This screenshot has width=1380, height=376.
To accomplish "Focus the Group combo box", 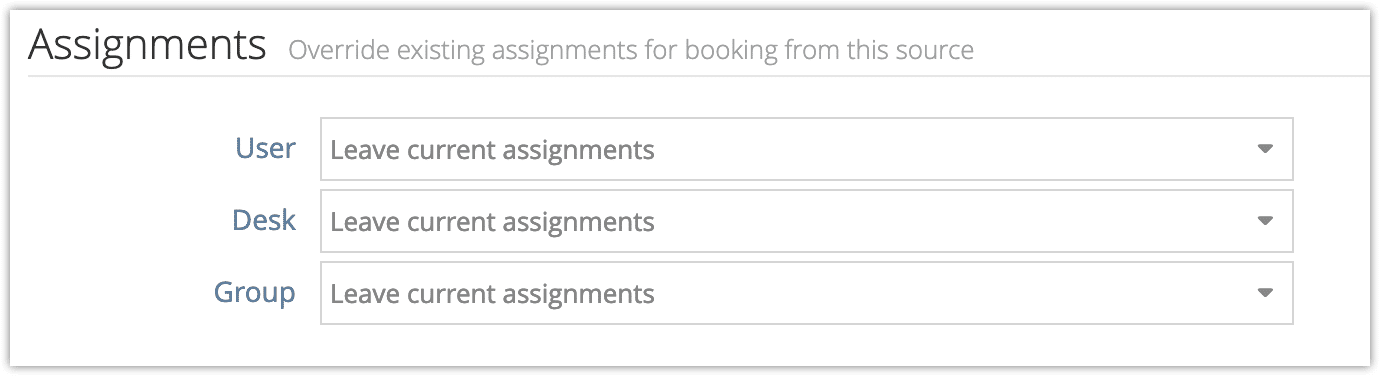I will (x=807, y=293).
